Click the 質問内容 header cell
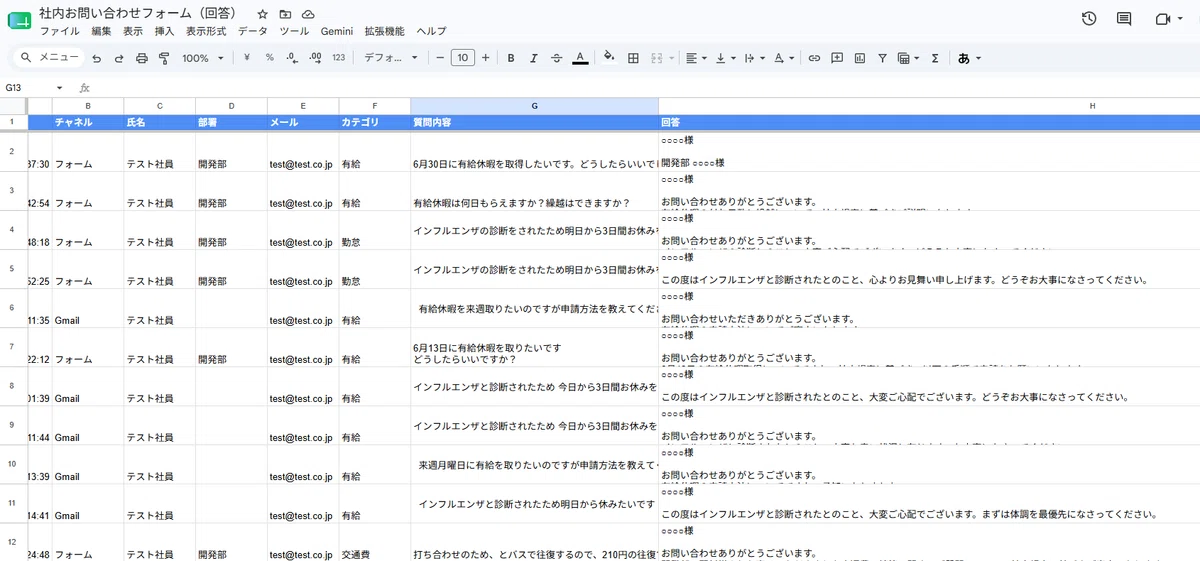Screen dimensions: 1200x561 (x=534, y=122)
